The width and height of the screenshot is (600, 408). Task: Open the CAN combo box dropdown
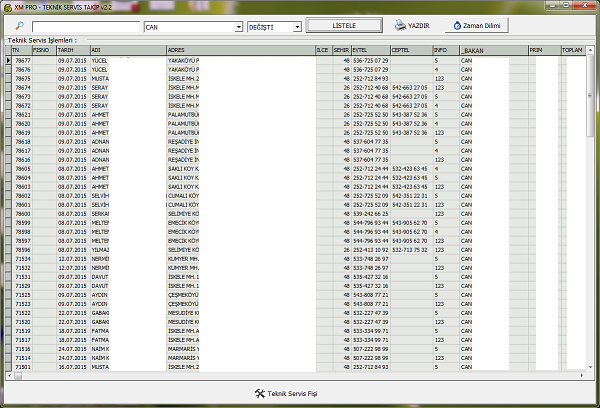[x=238, y=26]
